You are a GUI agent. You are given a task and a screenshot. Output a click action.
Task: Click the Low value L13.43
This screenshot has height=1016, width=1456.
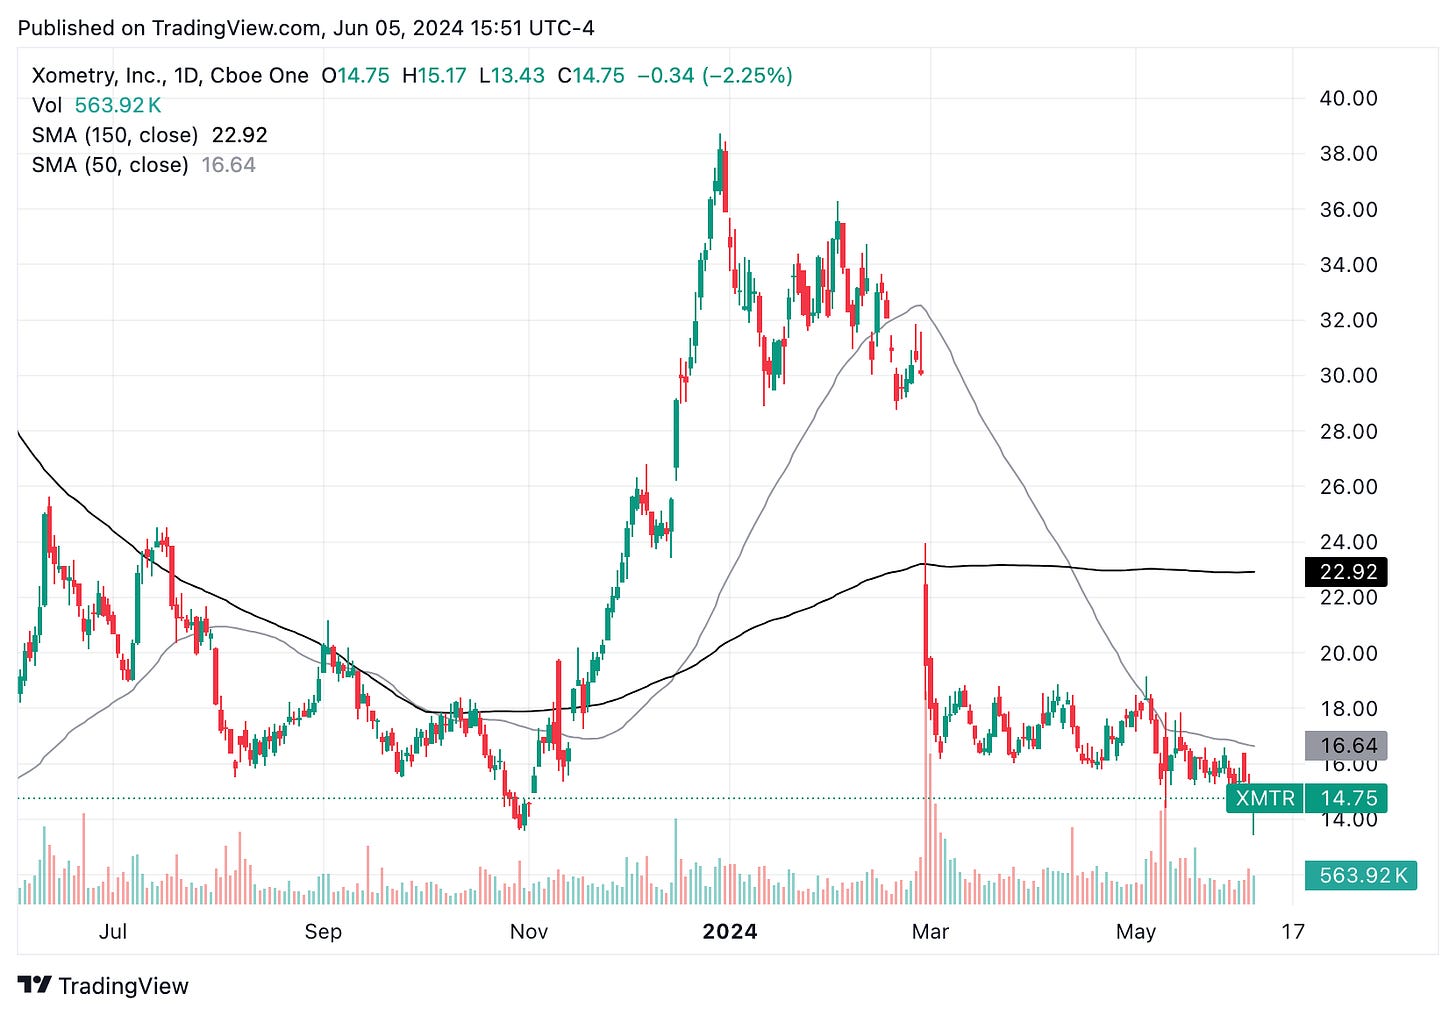click(x=512, y=76)
